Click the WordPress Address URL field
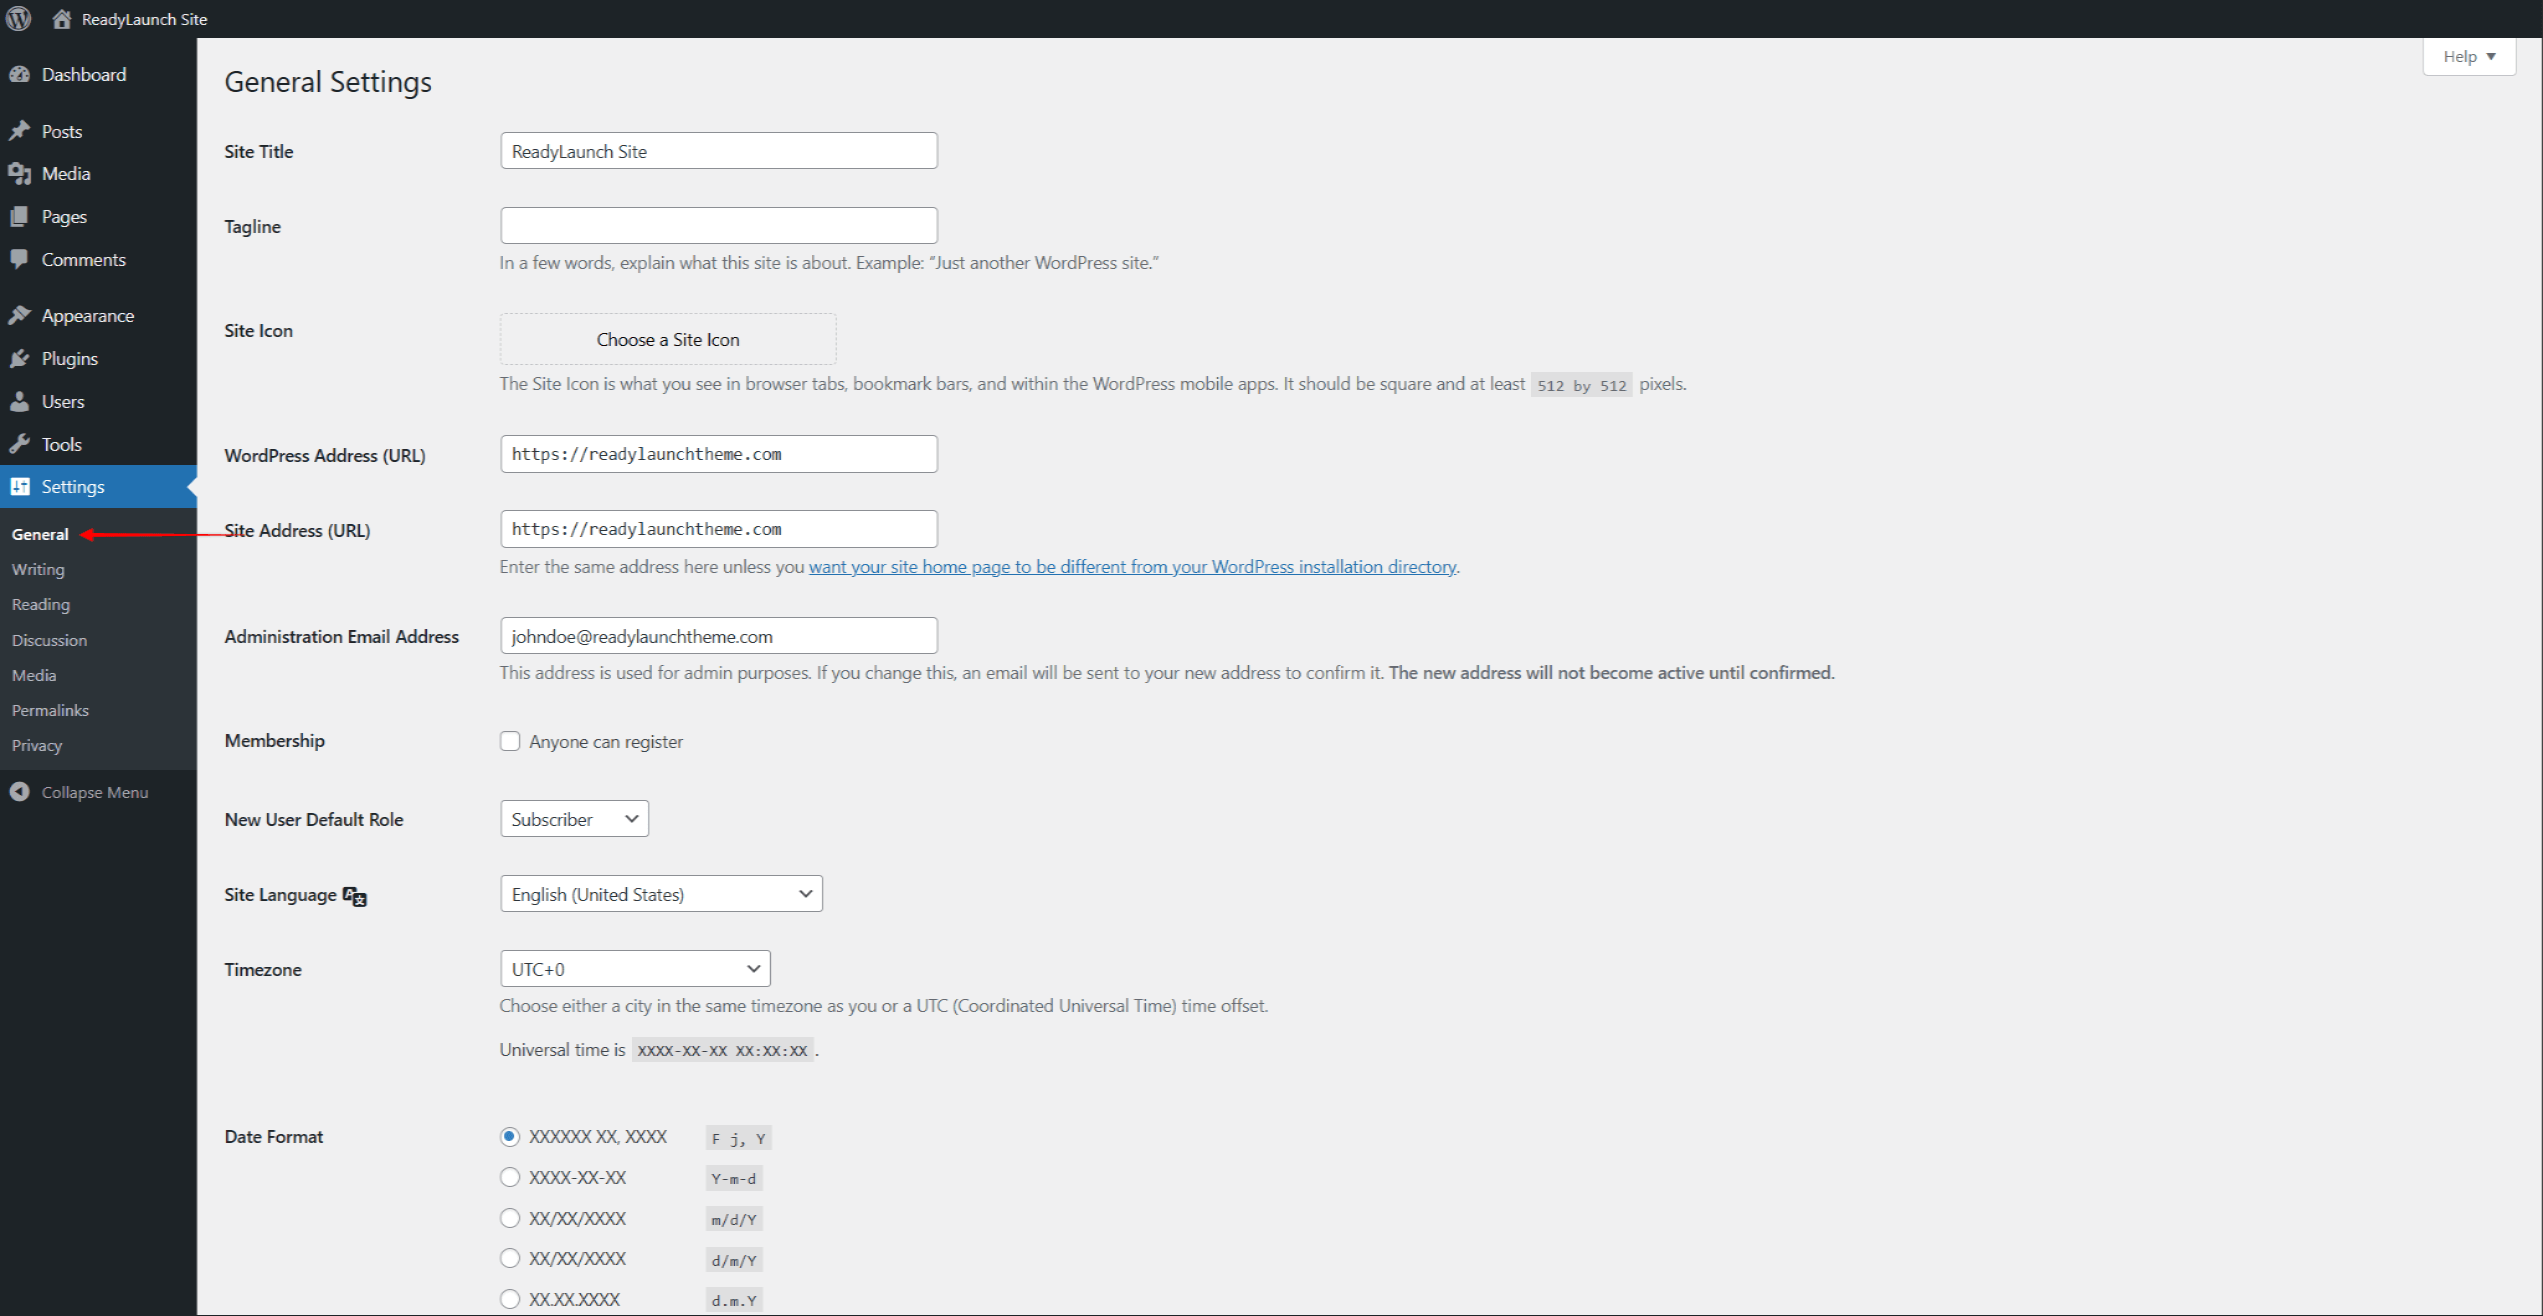Viewport: 2543px width, 1316px height. [x=719, y=454]
